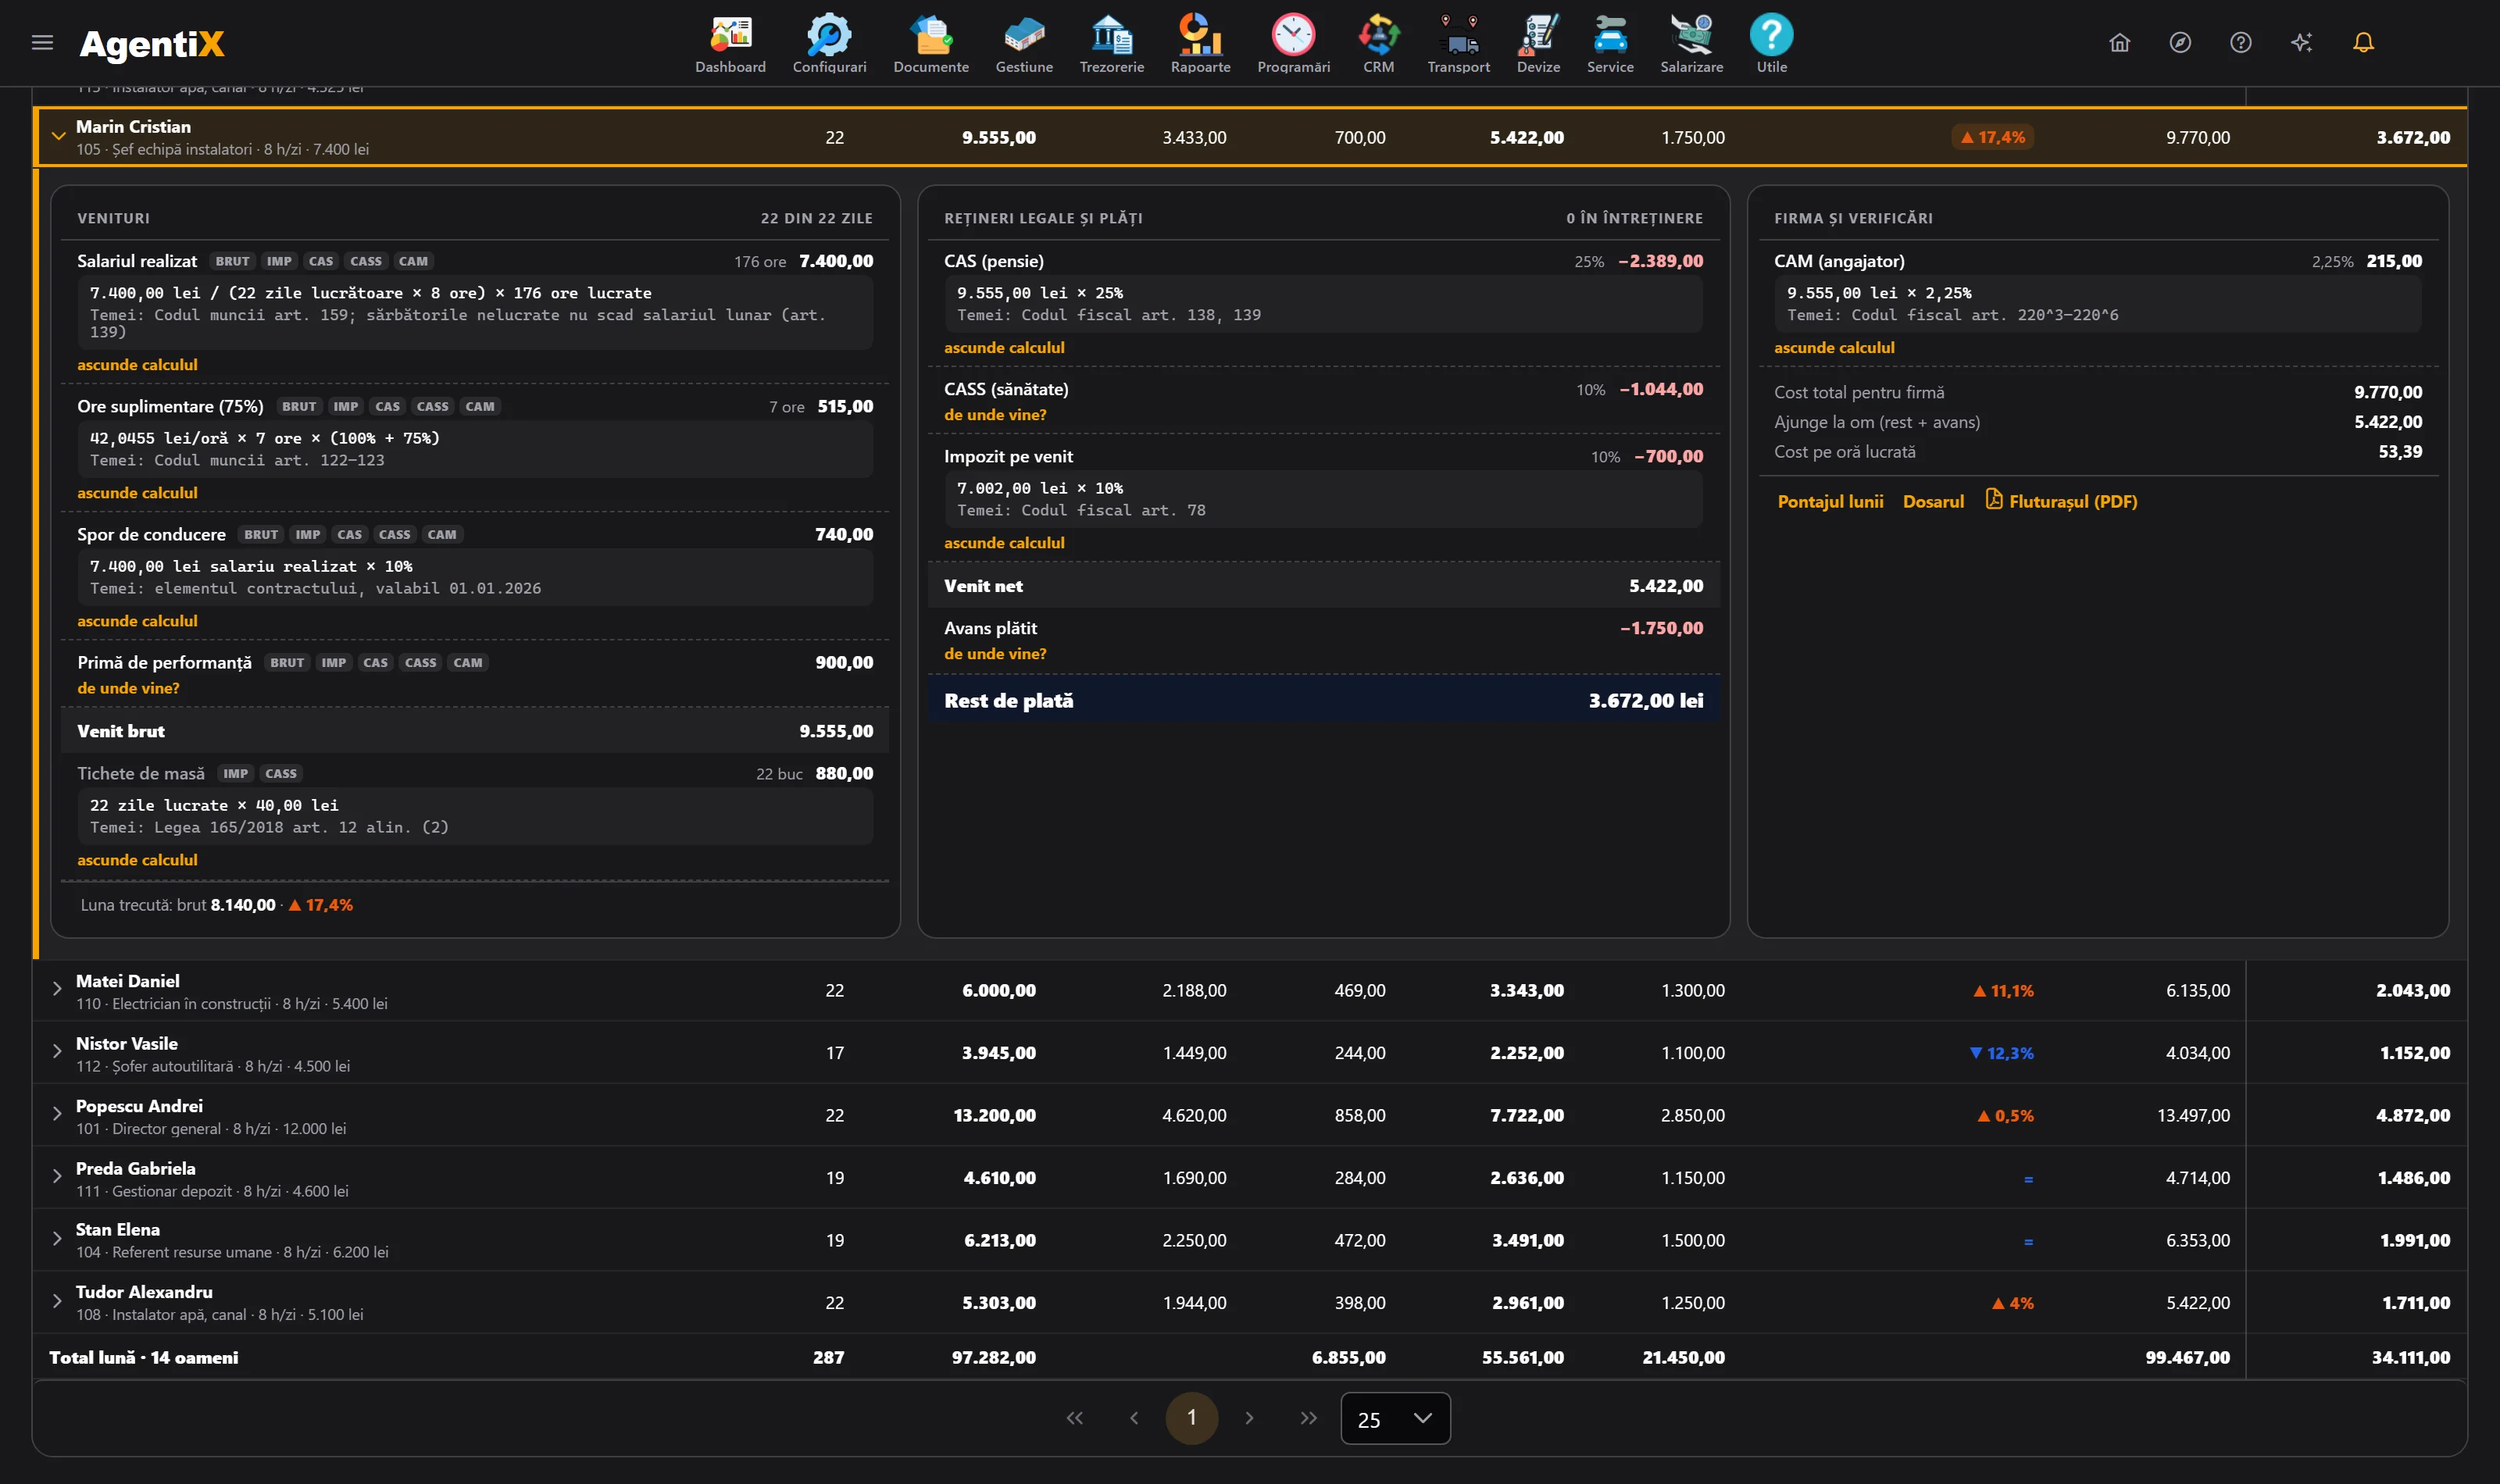Image resolution: width=2500 pixels, height=1484 pixels.
Task: Open the page size dropdown showing 25
Action: (x=1395, y=1418)
